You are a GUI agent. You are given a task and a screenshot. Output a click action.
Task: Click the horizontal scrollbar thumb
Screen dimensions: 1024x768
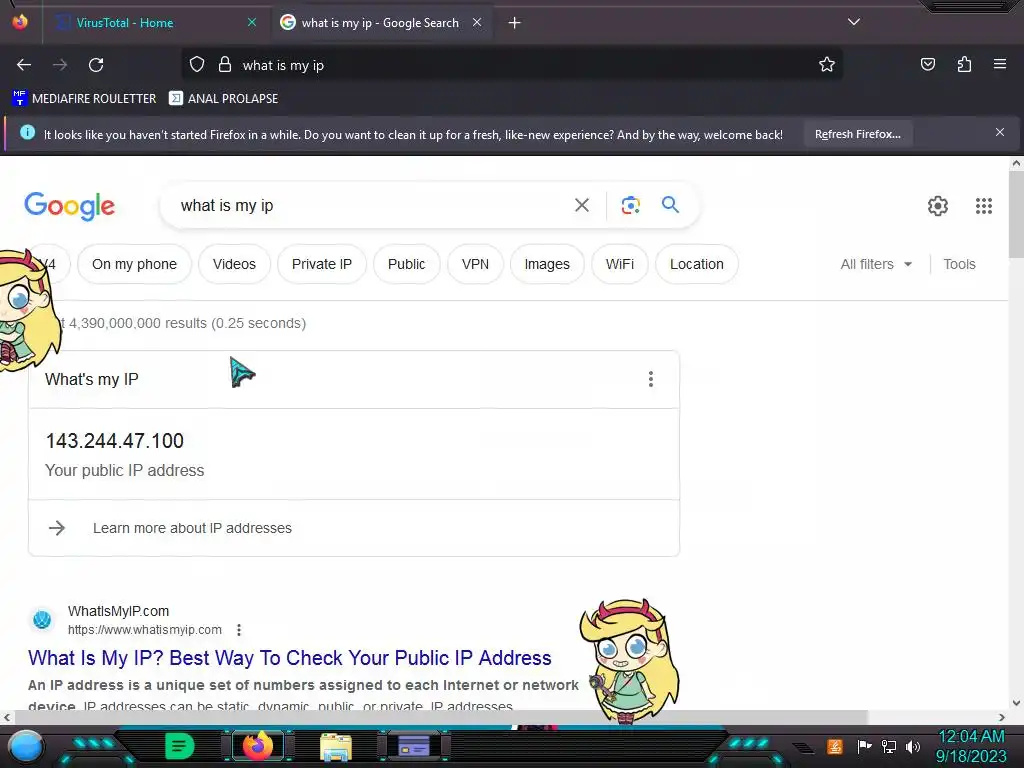(441, 717)
